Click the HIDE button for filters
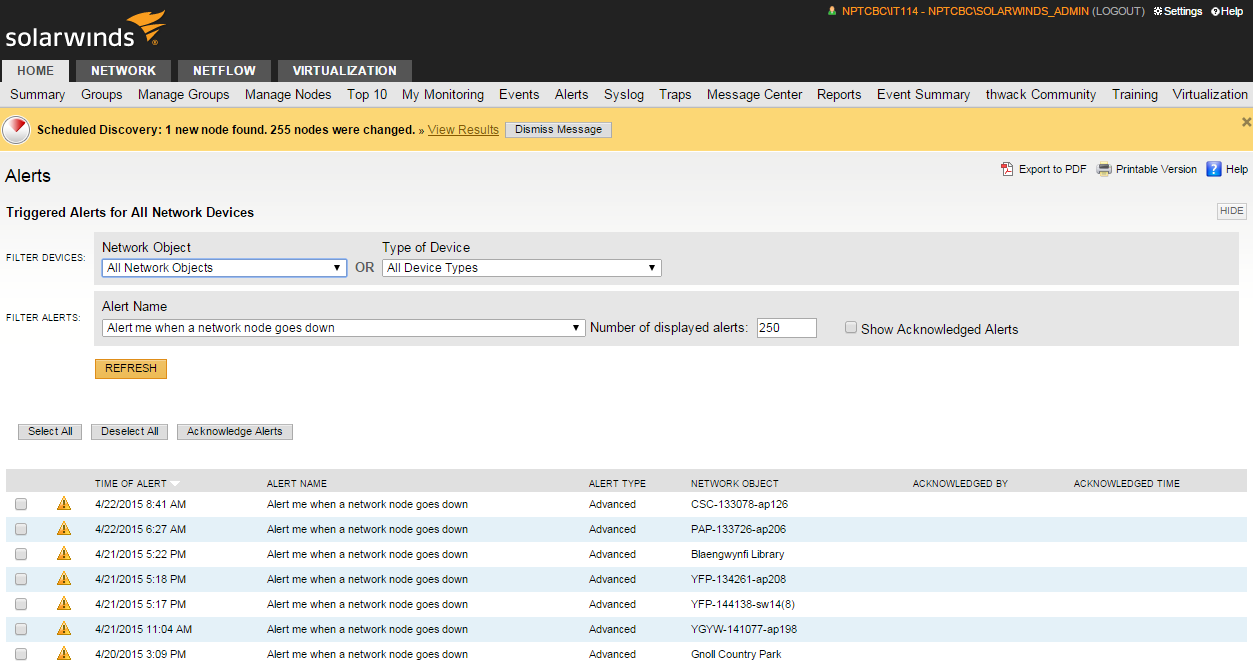The width and height of the screenshot is (1253, 661). [1232, 211]
